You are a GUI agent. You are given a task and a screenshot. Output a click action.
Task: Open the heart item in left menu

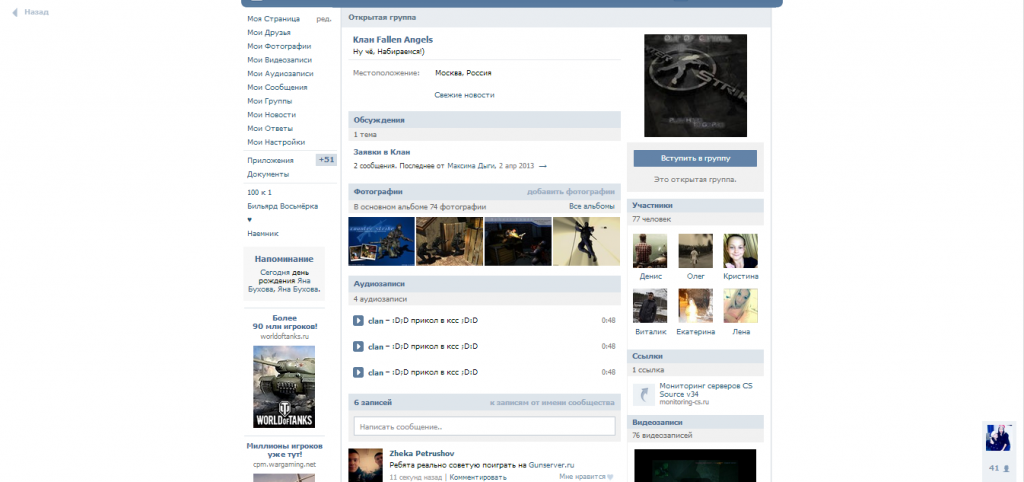pos(250,219)
